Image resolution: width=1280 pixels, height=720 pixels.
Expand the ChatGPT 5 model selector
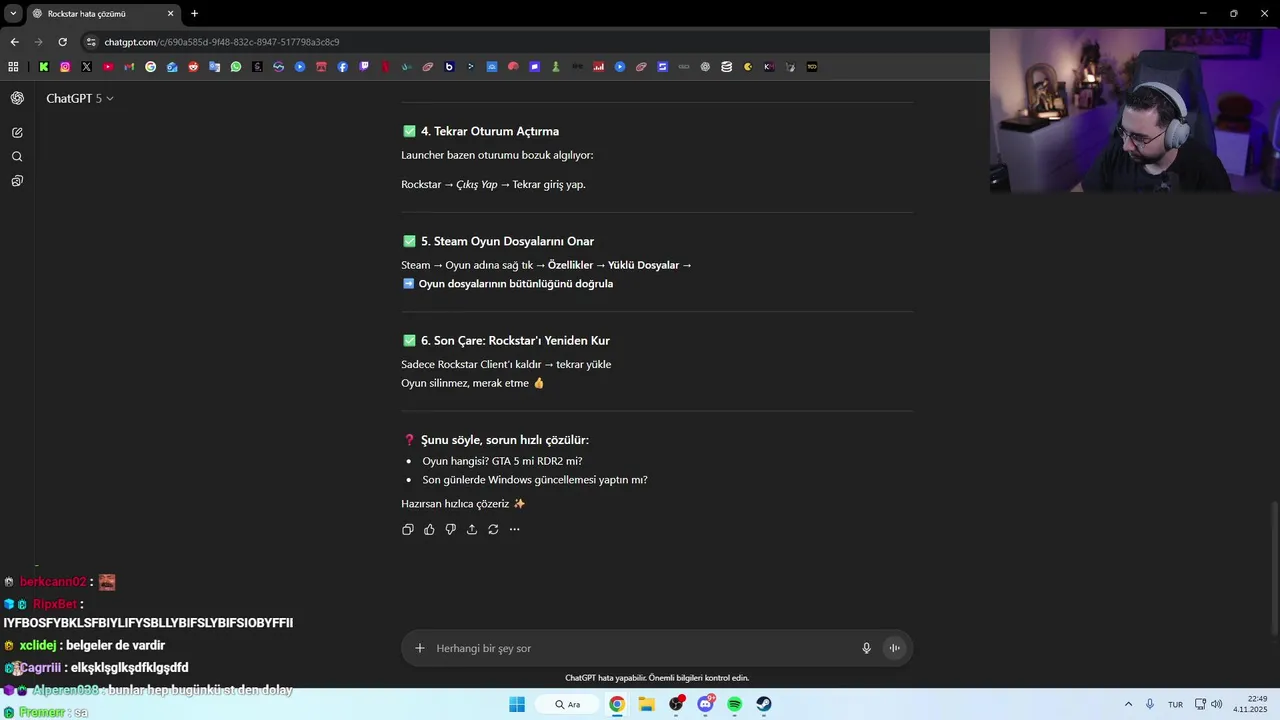click(80, 98)
